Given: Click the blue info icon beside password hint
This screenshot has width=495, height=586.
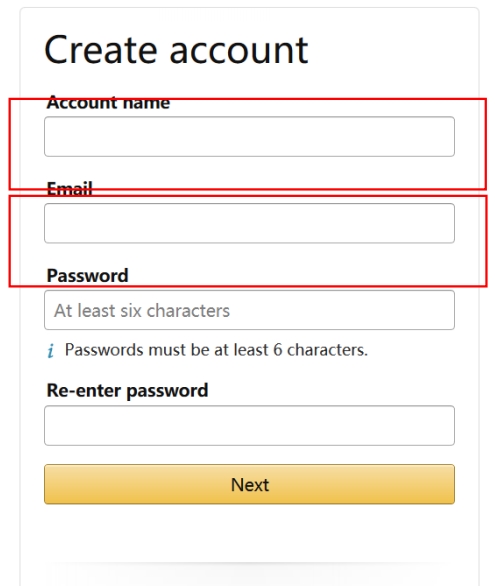Looking at the screenshot, I should (51, 351).
